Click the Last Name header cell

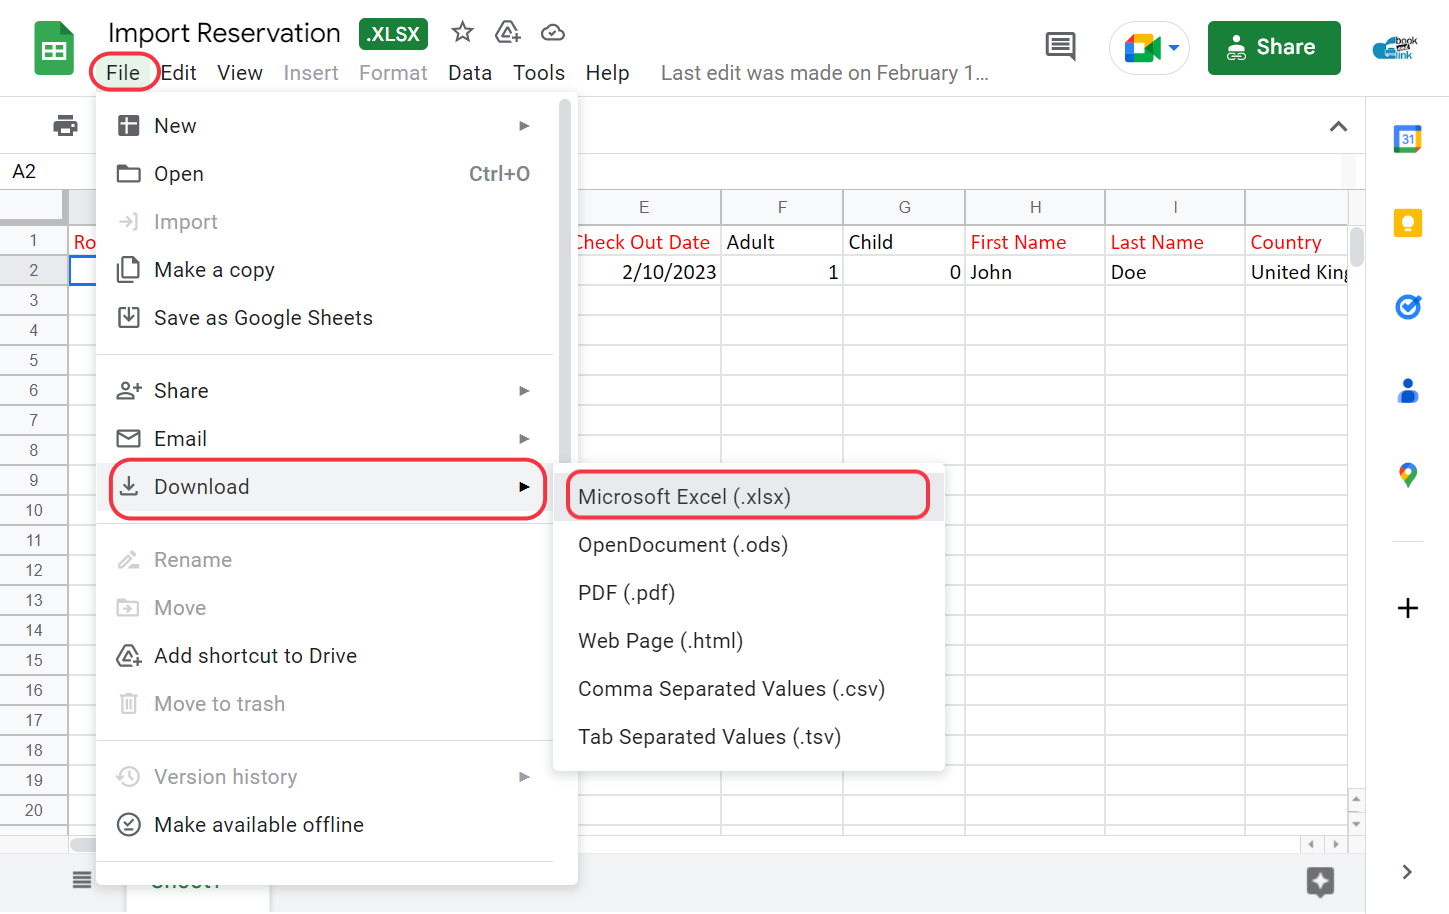pos(1175,242)
